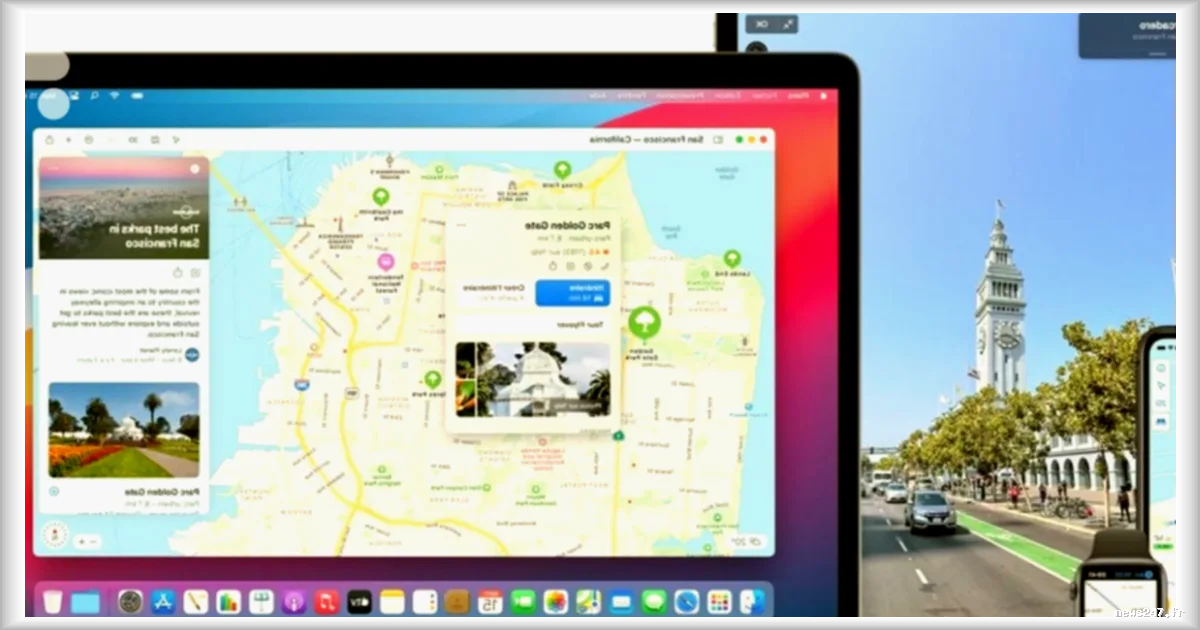Toggle the Maps sidebar button
The width and height of the screenshot is (1200, 630).
click(718, 140)
